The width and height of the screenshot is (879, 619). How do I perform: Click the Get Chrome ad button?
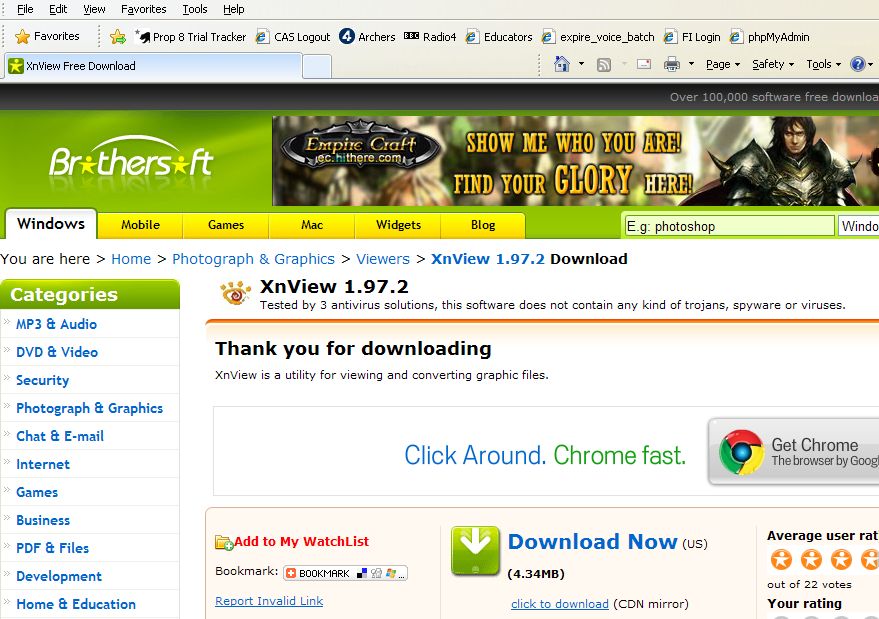[794, 452]
